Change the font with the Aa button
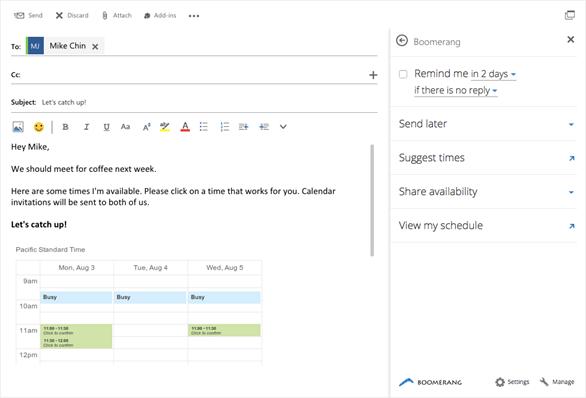 point(126,127)
